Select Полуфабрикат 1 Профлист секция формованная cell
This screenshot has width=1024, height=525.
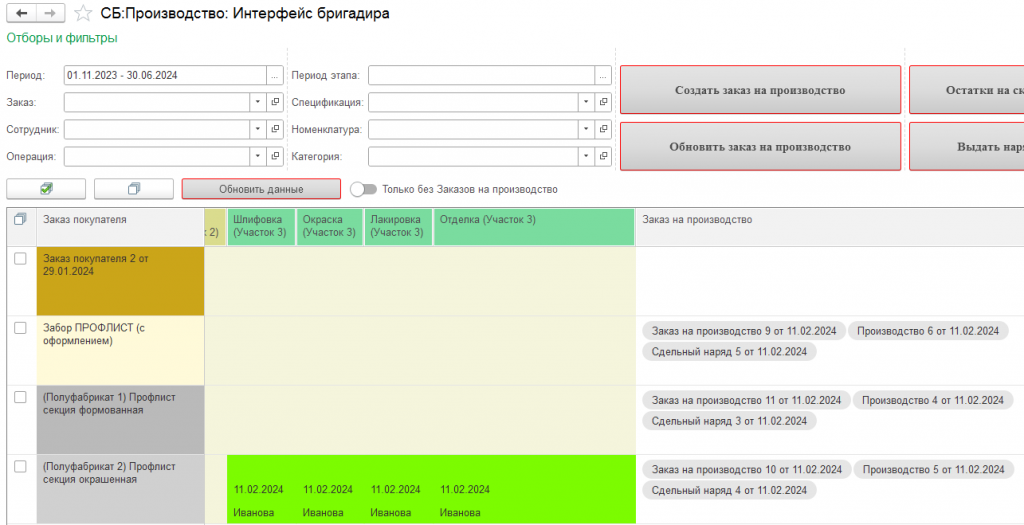click(120, 420)
